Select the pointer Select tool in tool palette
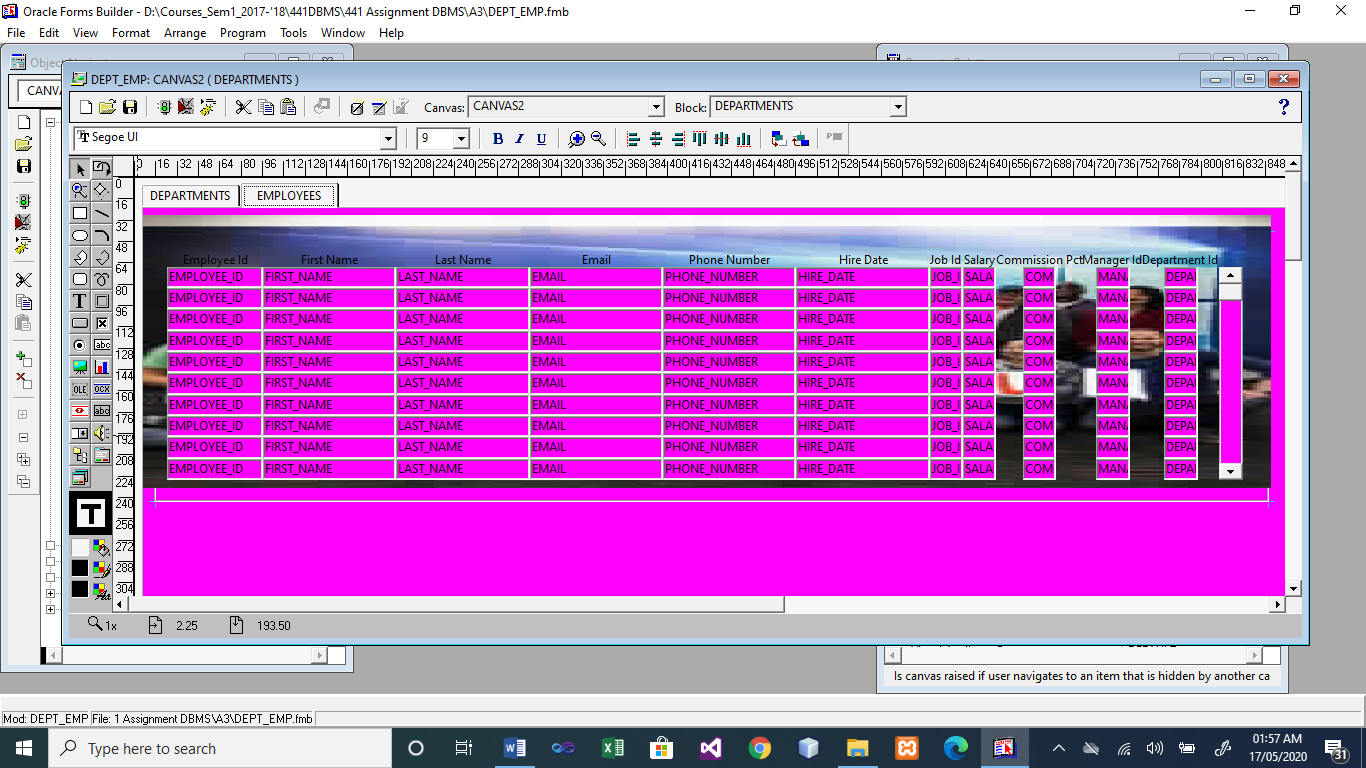Viewport: 1366px width, 768px height. coord(80,168)
